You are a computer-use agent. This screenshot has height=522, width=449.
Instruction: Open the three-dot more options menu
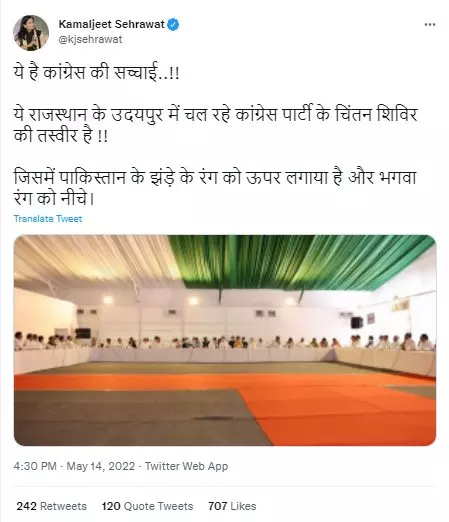coord(430,25)
